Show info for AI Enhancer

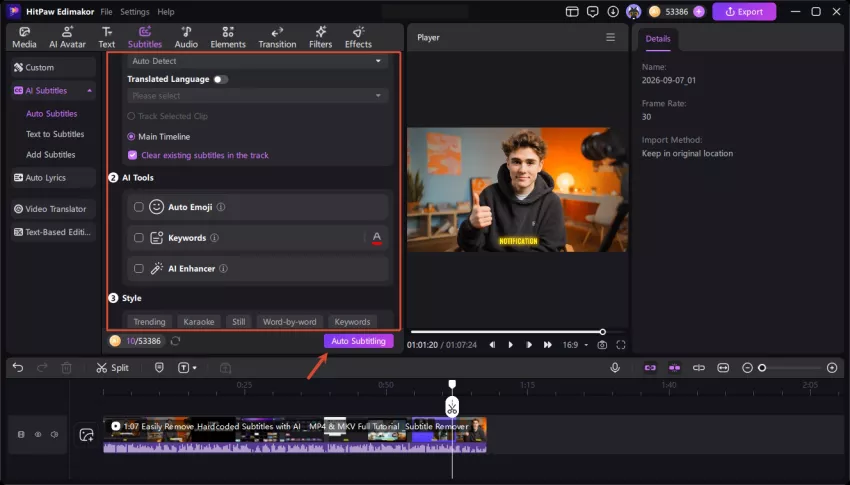click(x=223, y=269)
